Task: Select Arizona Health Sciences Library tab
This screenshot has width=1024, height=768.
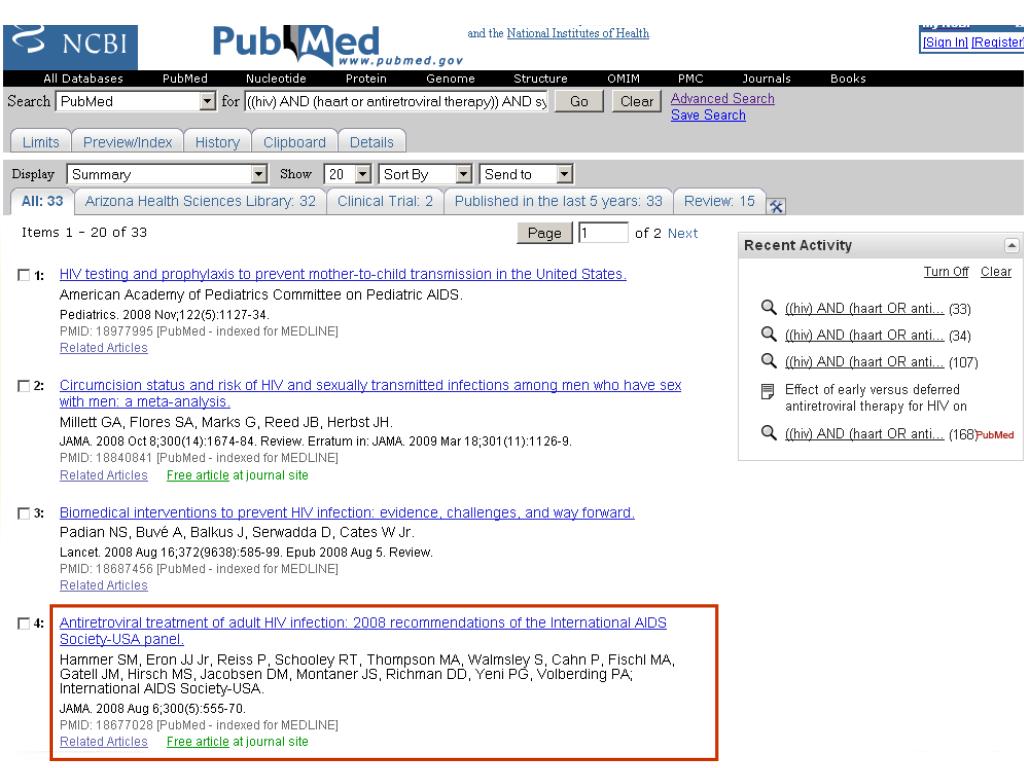Action: pyautogui.click(x=200, y=201)
